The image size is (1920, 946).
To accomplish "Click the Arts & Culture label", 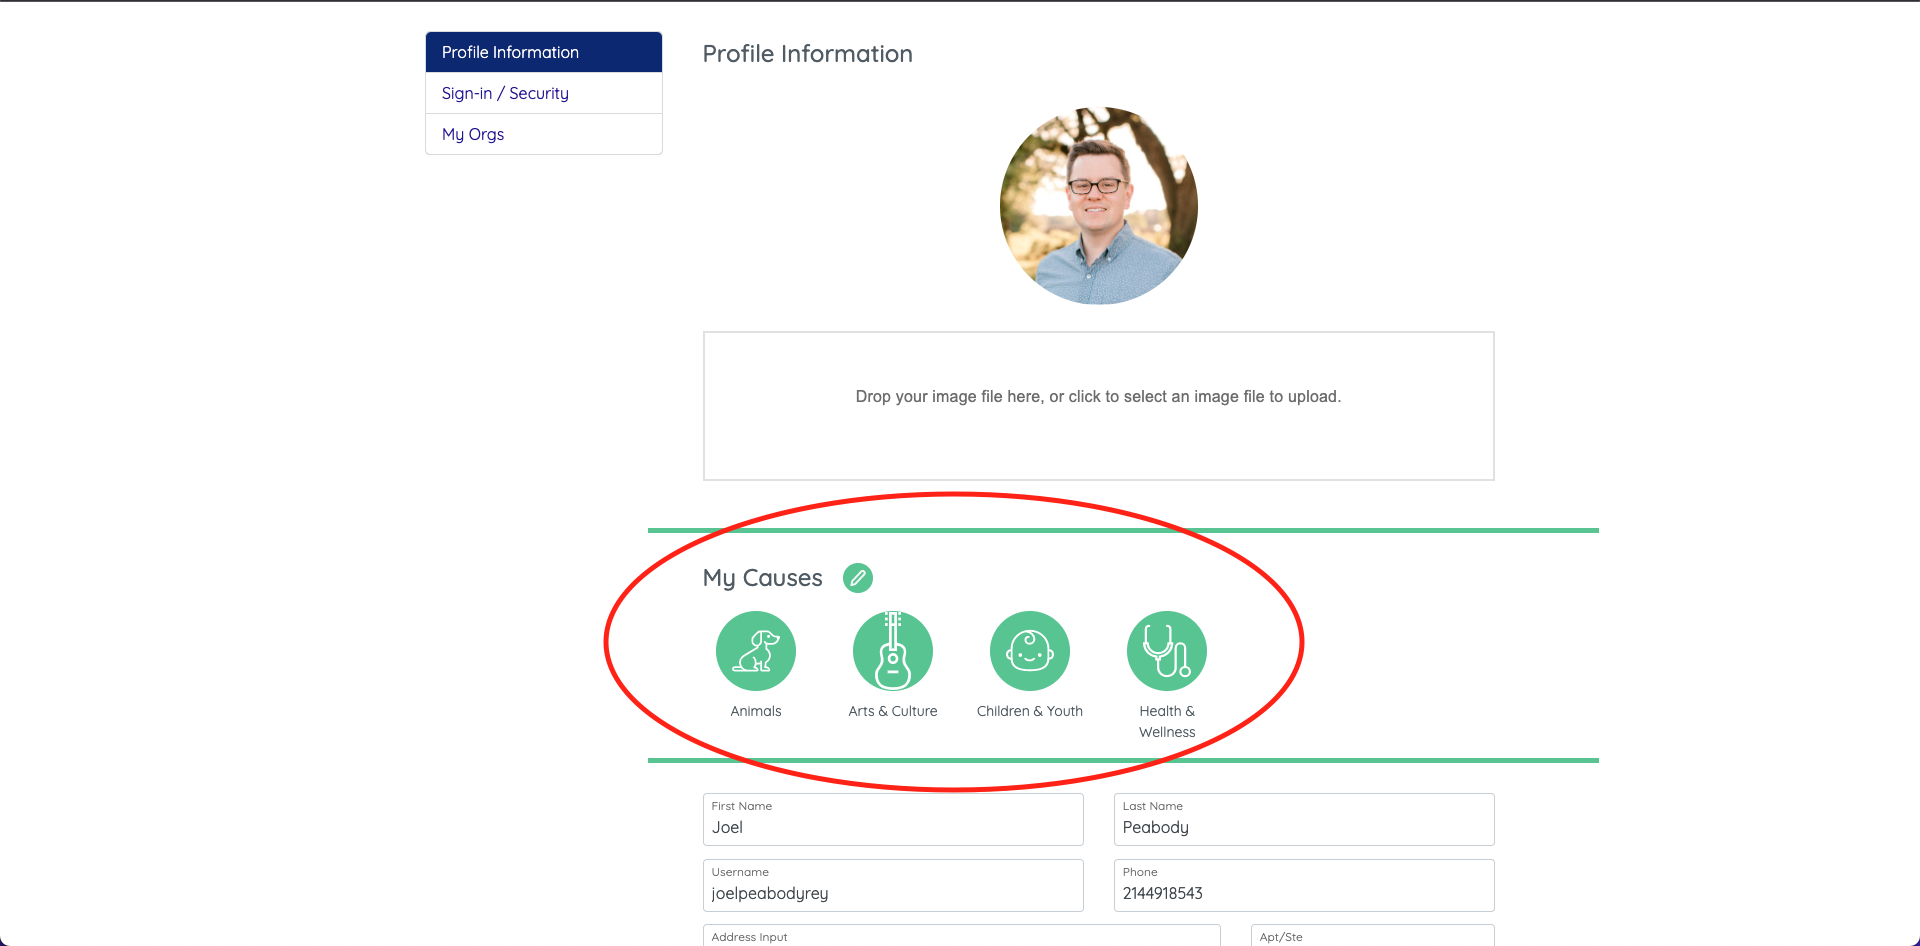I will click(893, 711).
